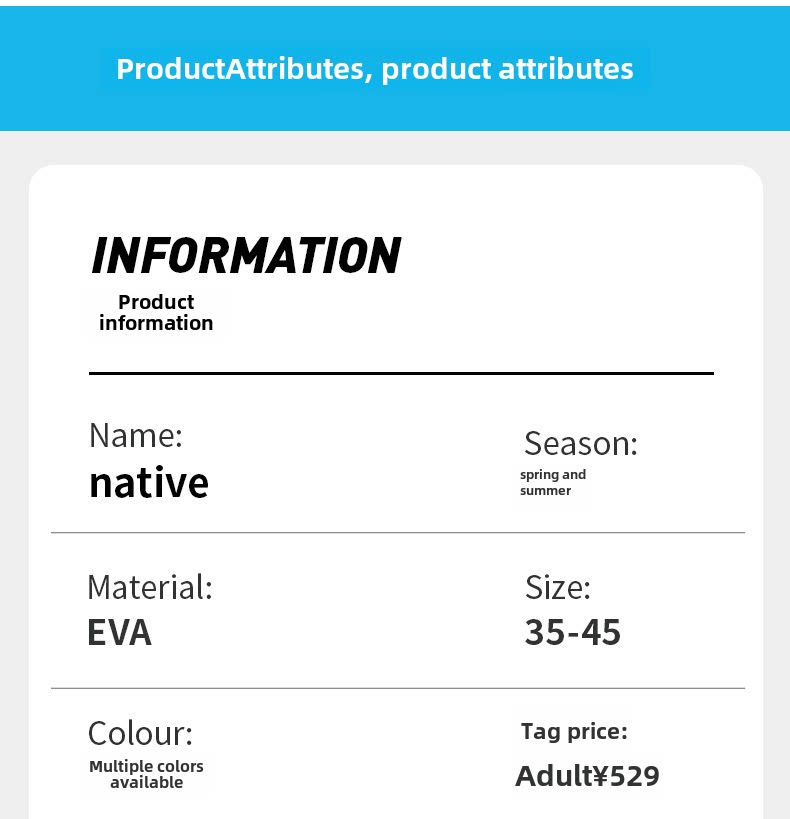Viewport: 790px width, 819px height.
Task: Select the 'Product information' subtitle
Action: click(x=156, y=312)
